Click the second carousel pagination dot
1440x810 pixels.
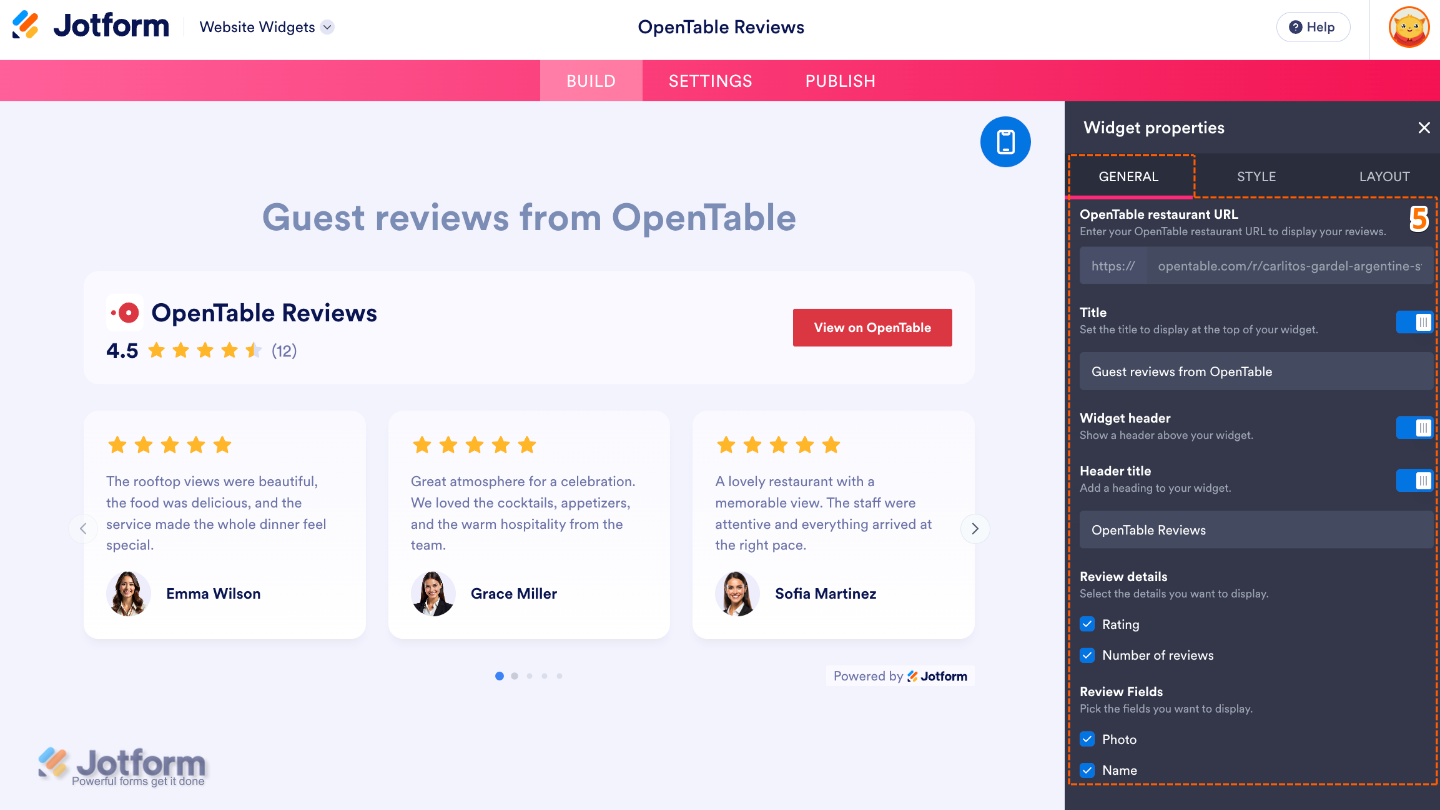[515, 676]
